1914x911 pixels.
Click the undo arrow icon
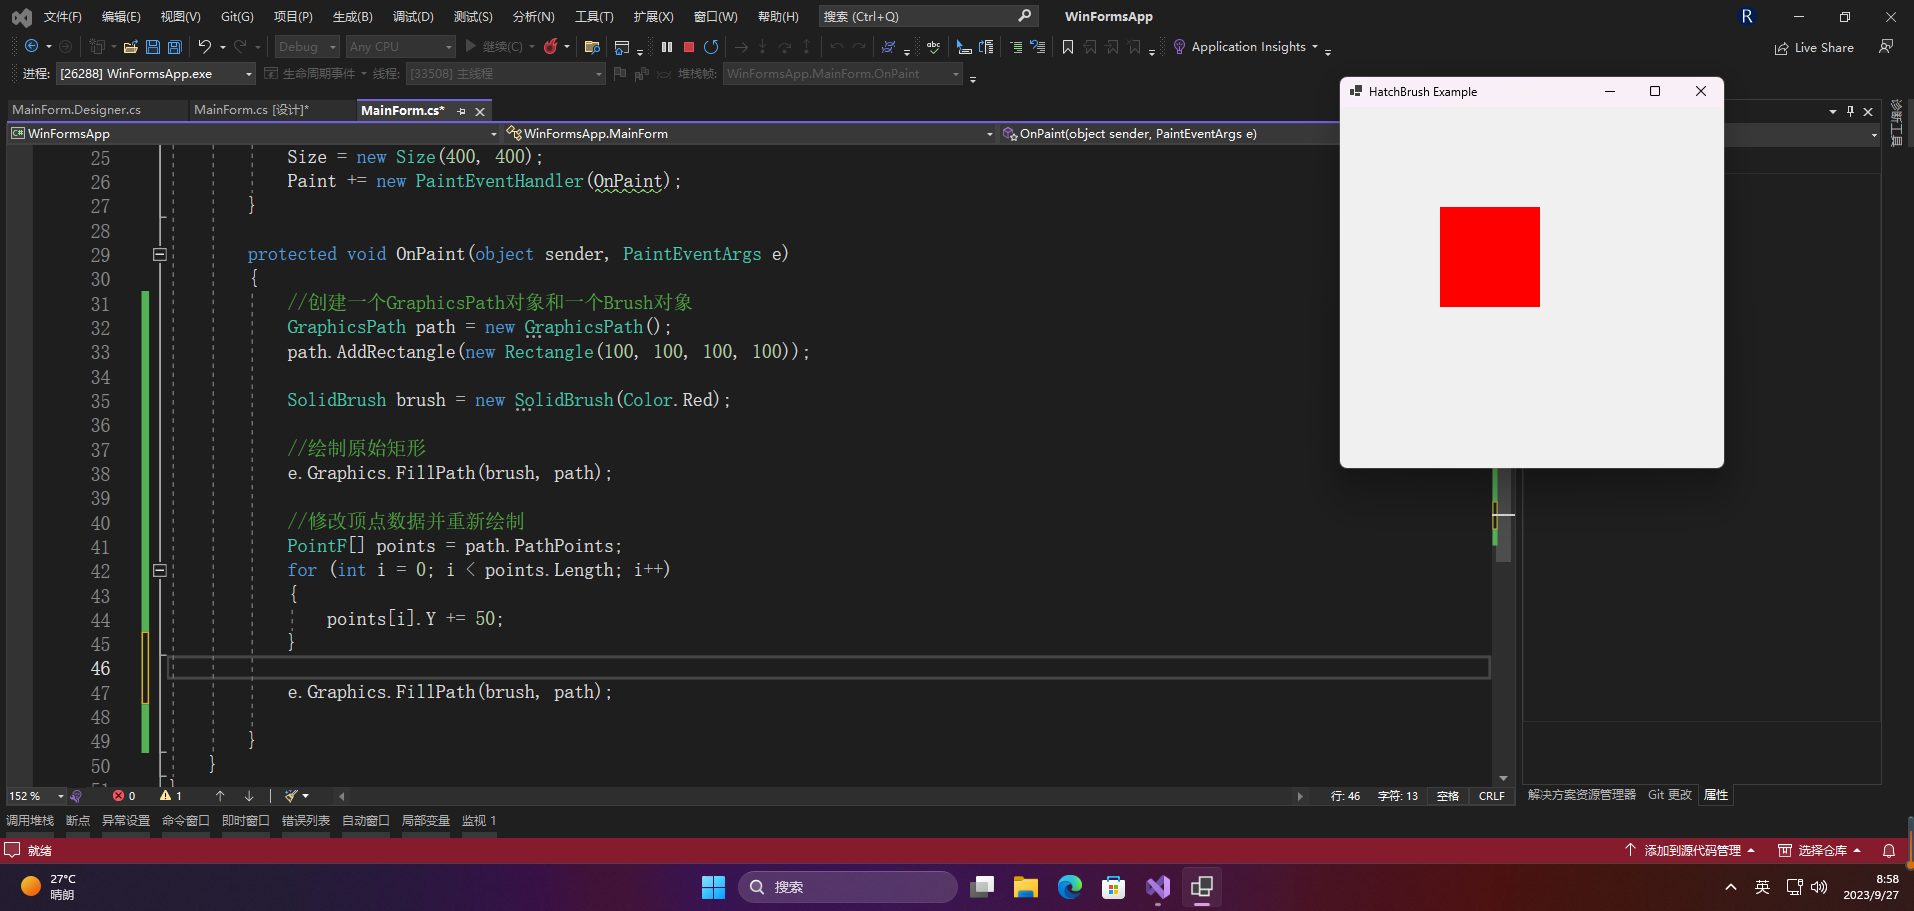pos(204,46)
